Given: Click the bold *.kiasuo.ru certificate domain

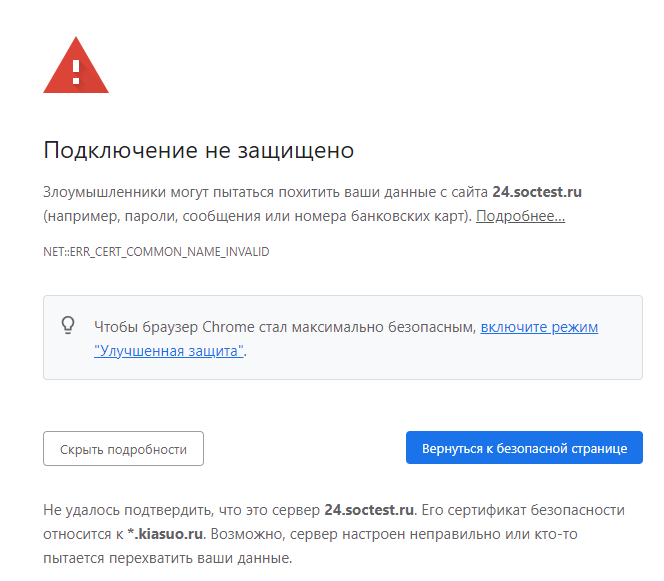Looking at the screenshot, I should pos(165,534).
